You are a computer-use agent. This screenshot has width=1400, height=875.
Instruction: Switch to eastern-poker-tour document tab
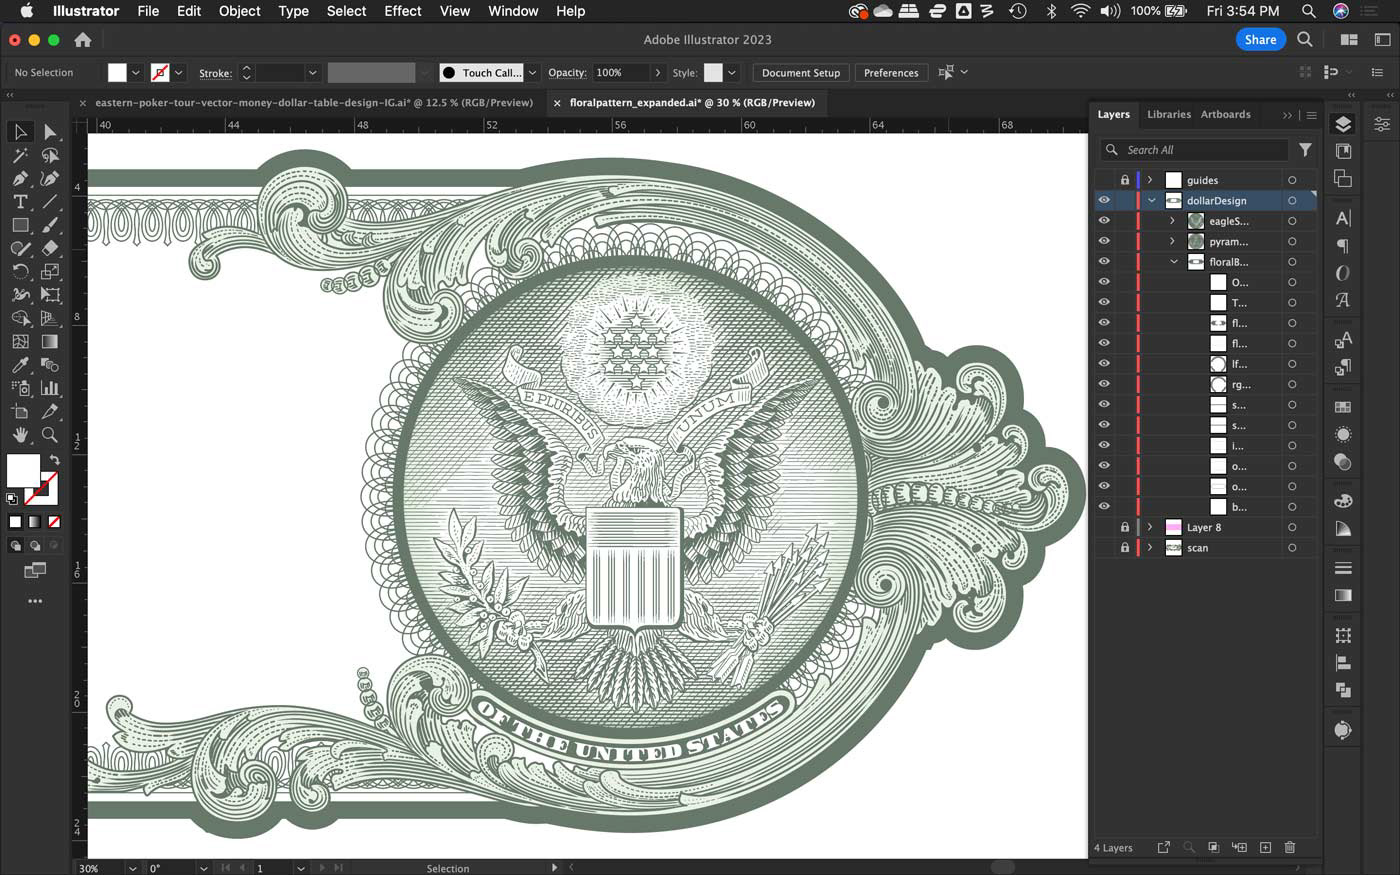(314, 102)
